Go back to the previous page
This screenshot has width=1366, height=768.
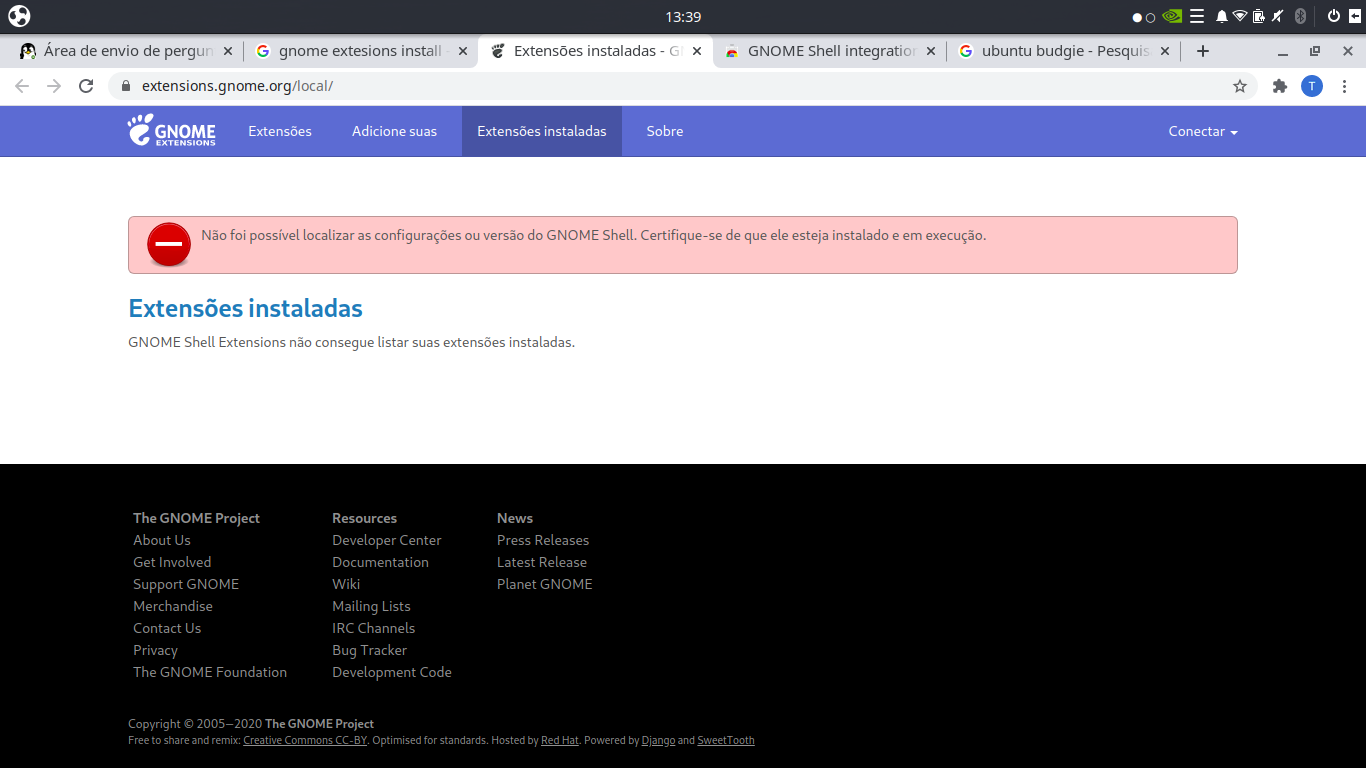pyautogui.click(x=22, y=86)
